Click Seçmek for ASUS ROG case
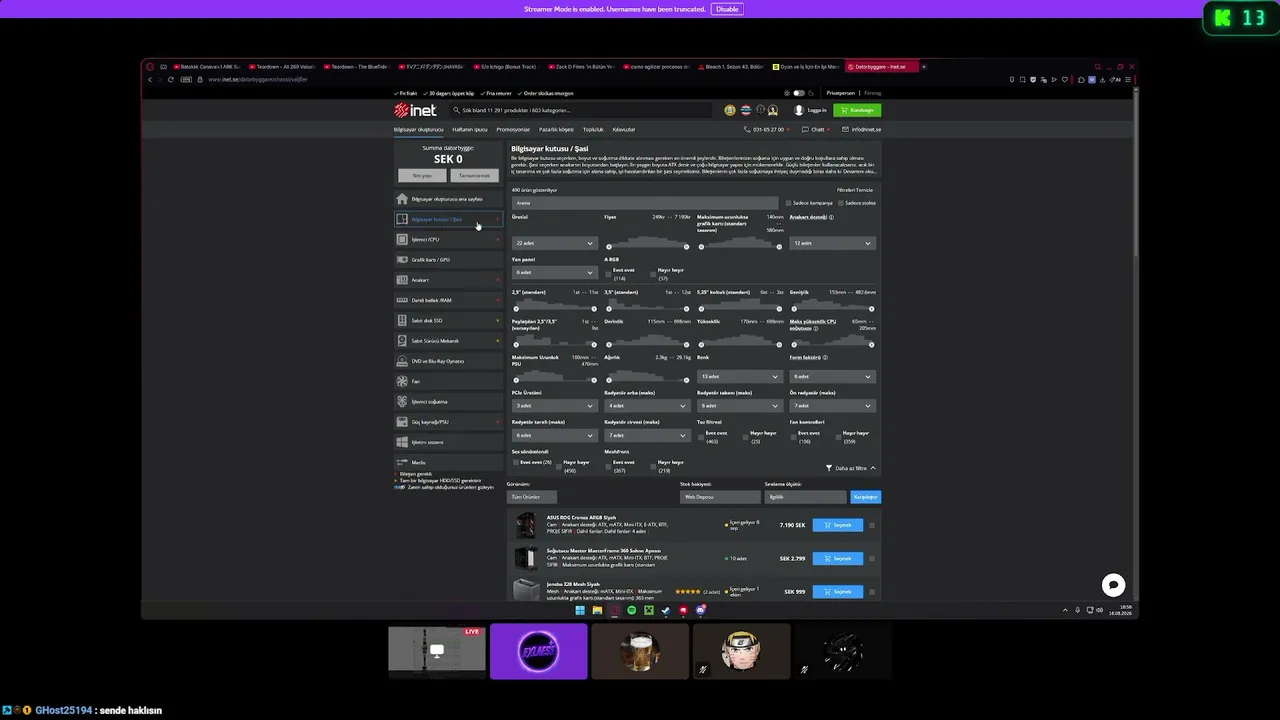 point(838,525)
